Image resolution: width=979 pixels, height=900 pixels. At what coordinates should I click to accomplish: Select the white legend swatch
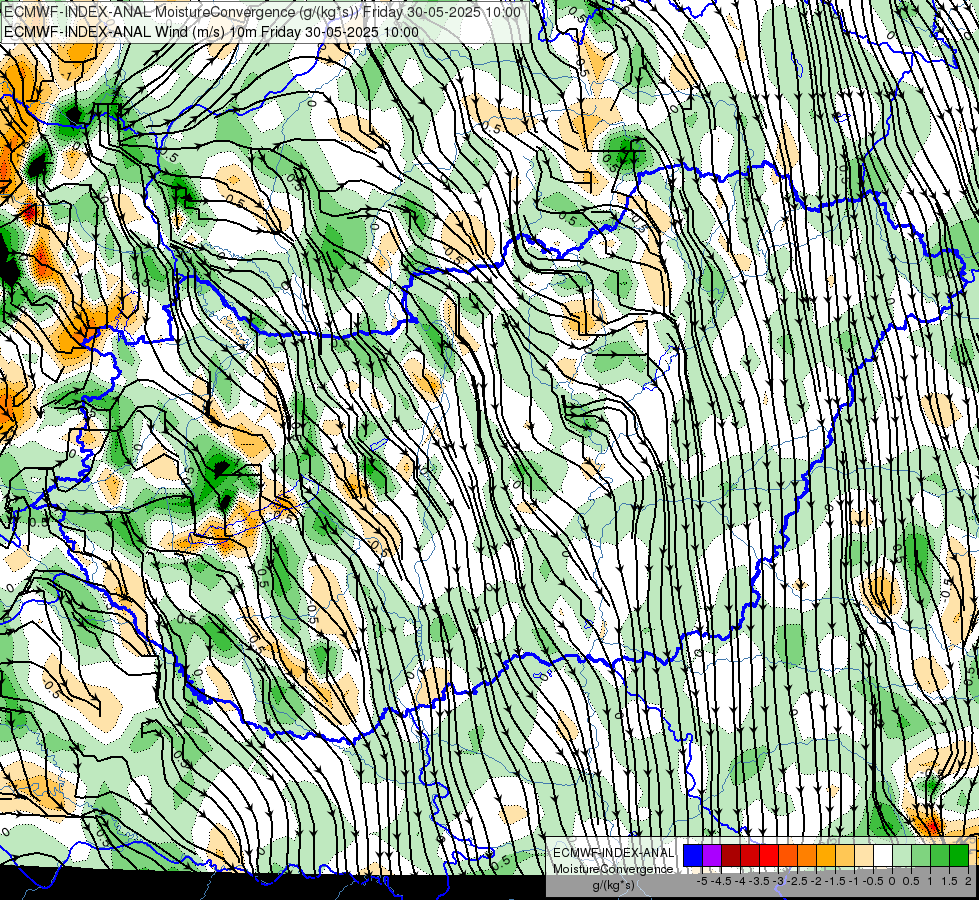pyautogui.click(x=883, y=855)
